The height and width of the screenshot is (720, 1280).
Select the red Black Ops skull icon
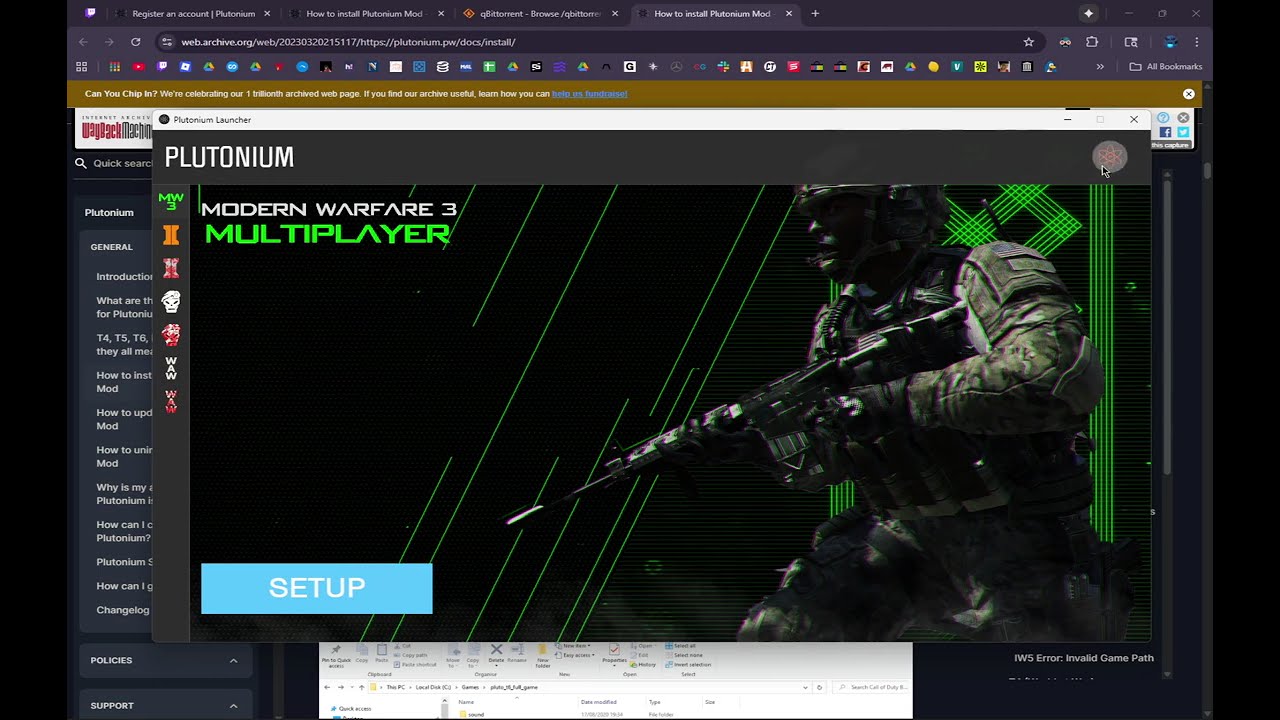click(x=171, y=335)
